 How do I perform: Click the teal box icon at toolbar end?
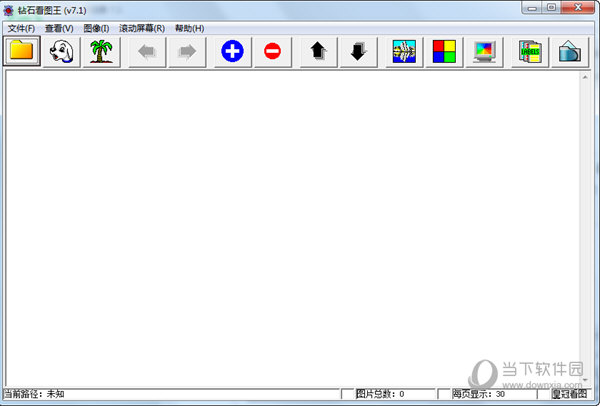[568, 51]
